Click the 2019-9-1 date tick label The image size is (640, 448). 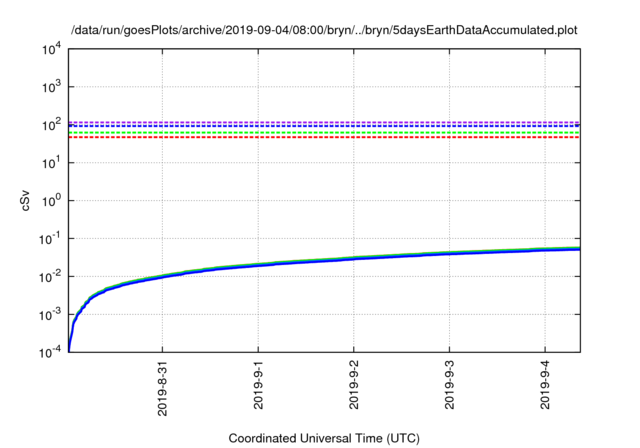(x=258, y=385)
